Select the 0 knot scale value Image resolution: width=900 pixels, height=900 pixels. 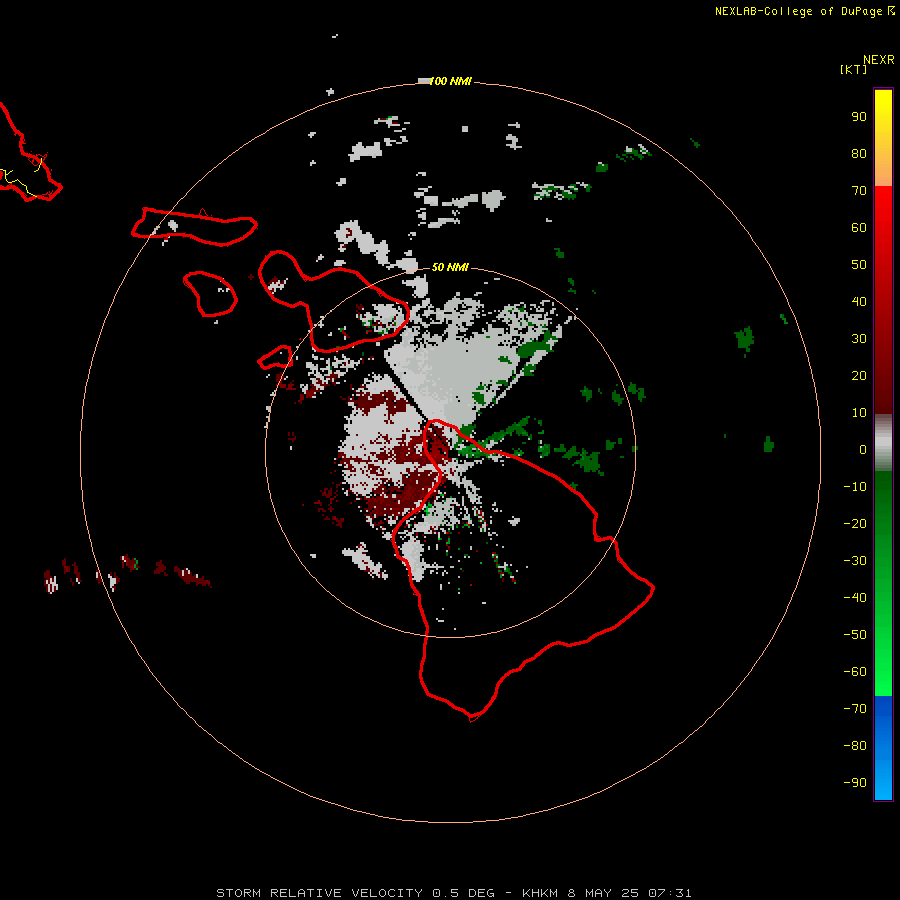pos(863,450)
